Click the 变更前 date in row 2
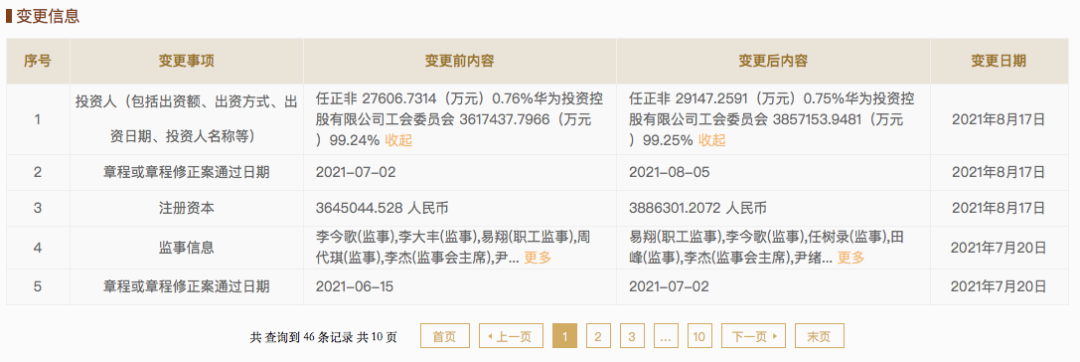This screenshot has width=1080, height=362. (x=355, y=173)
